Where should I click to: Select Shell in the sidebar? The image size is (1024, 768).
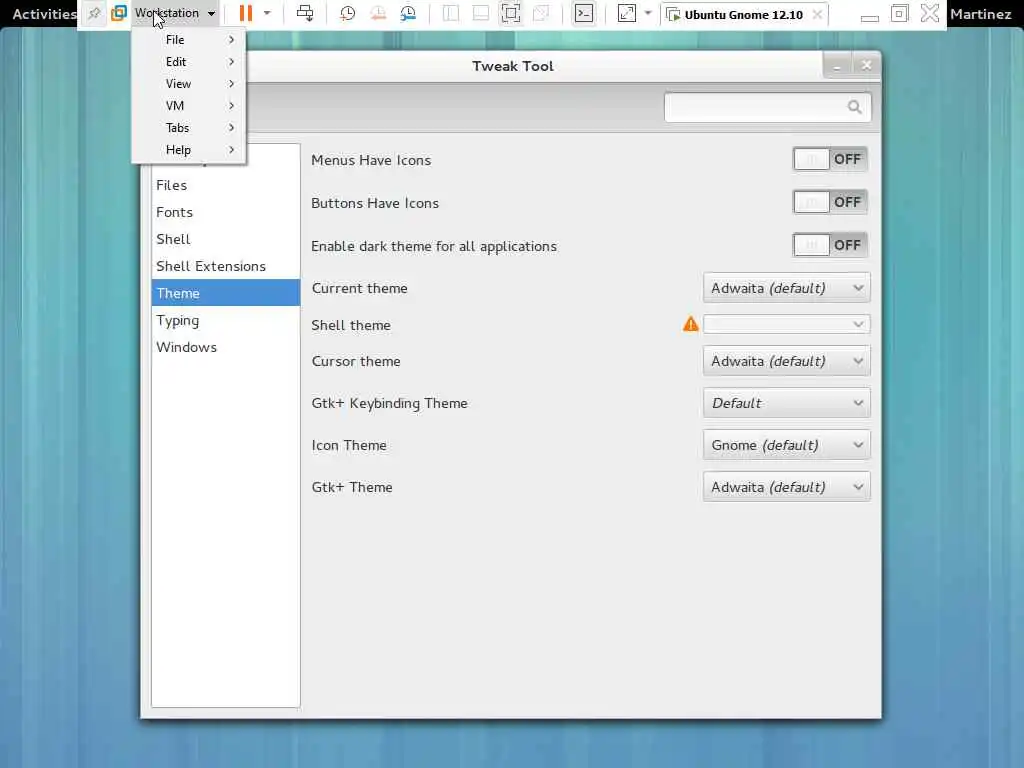(225, 239)
